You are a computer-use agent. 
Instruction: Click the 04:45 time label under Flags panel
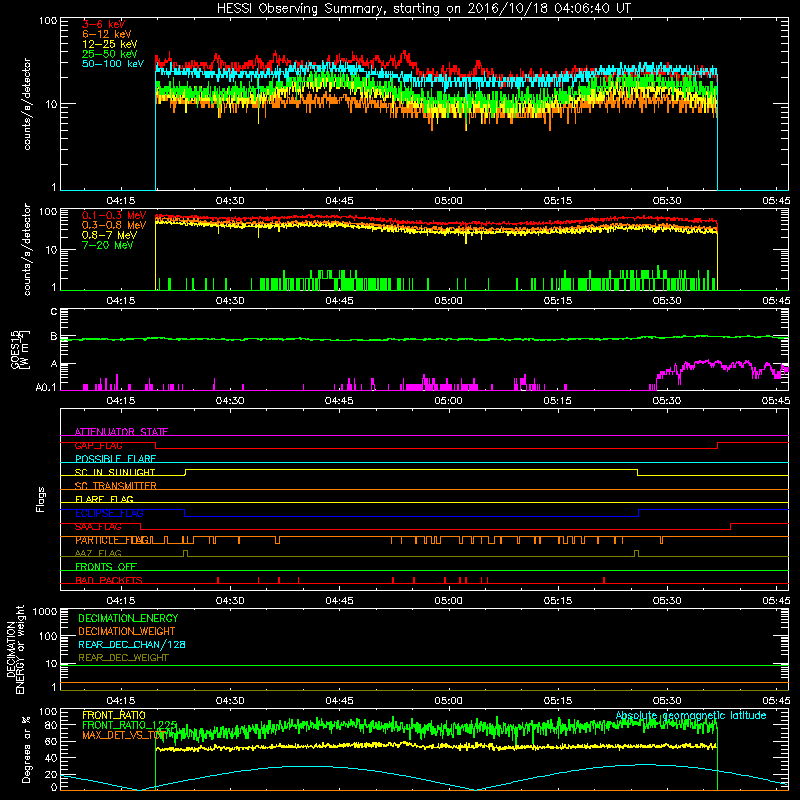[x=339, y=601]
